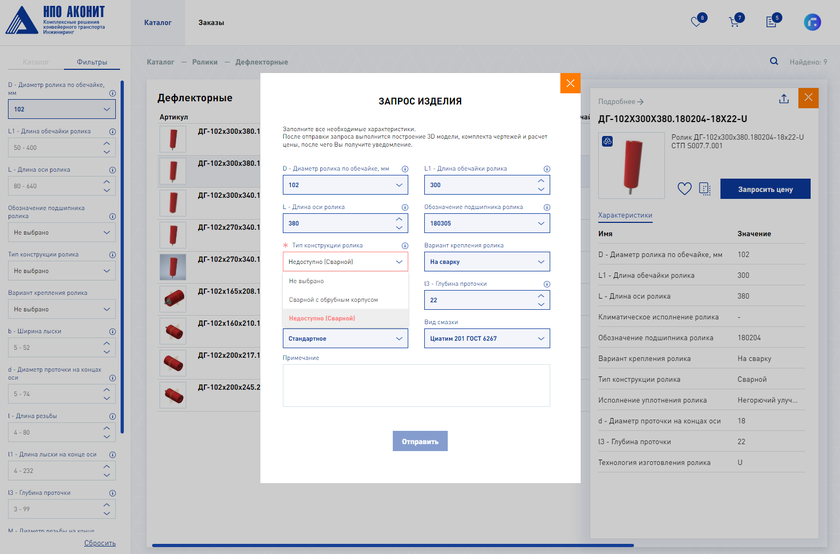Increase L1 обечайки length with up arrow
Image resolution: width=840 pixels, height=554 pixels.
pos(541,181)
